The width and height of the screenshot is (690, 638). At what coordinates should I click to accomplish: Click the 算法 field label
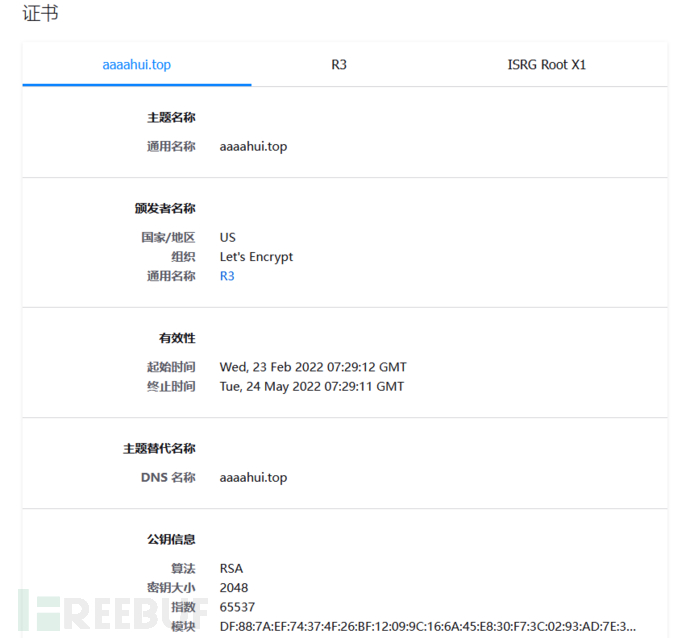coord(183,568)
